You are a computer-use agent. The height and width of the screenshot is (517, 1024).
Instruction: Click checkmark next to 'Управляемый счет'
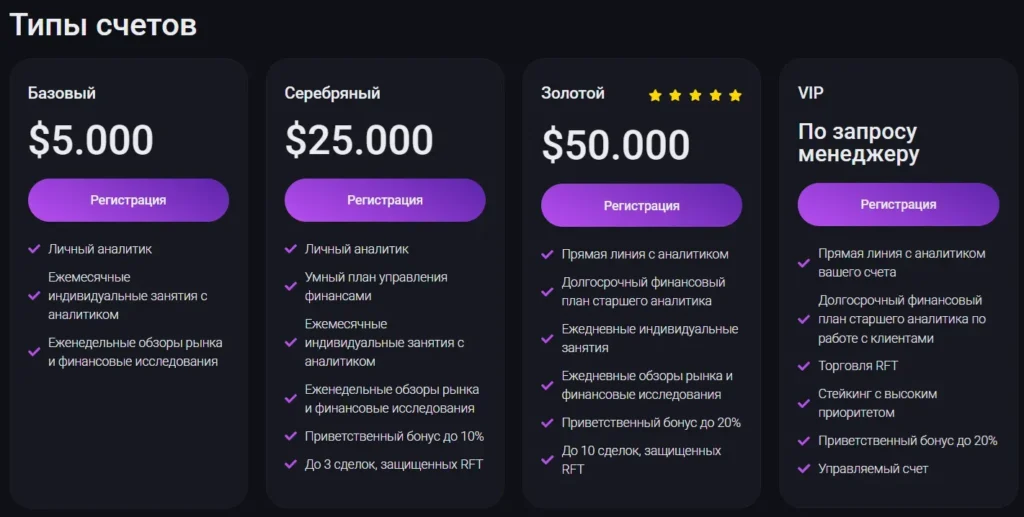804,468
